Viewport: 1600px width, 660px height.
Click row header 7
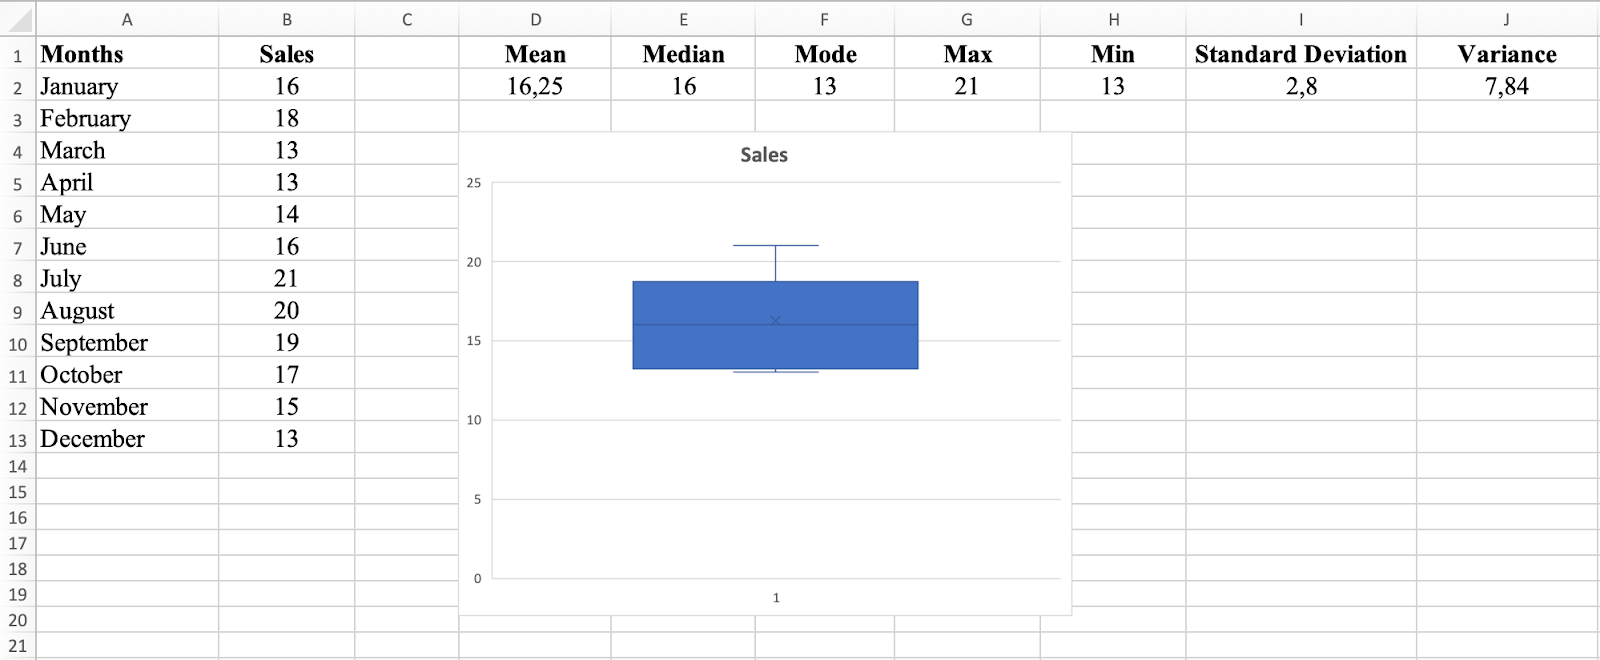(x=16, y=245)
